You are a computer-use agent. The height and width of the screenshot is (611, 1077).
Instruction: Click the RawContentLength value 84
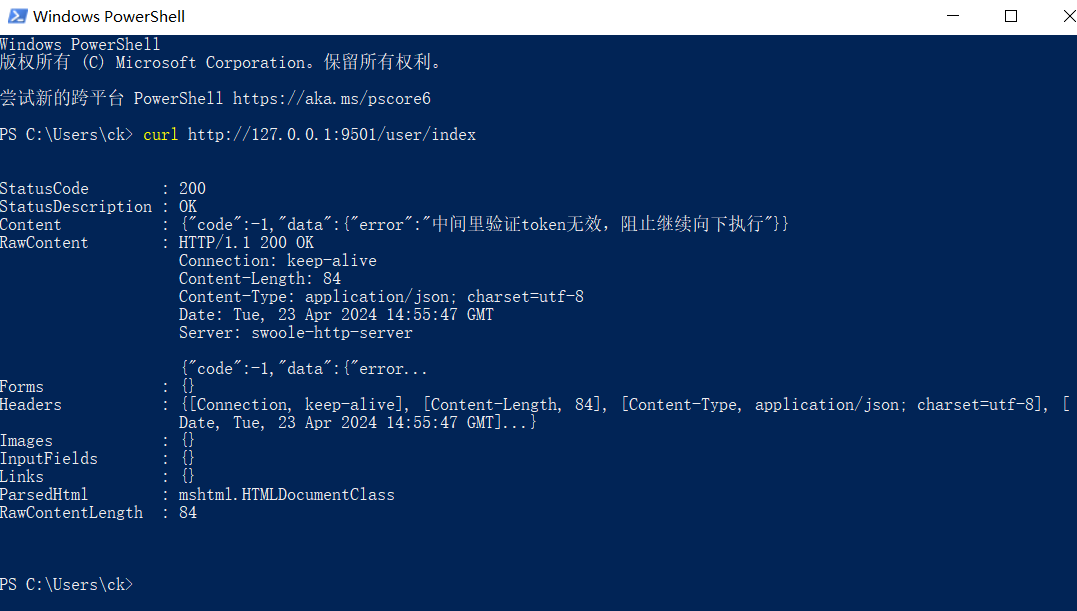(188, 513)
